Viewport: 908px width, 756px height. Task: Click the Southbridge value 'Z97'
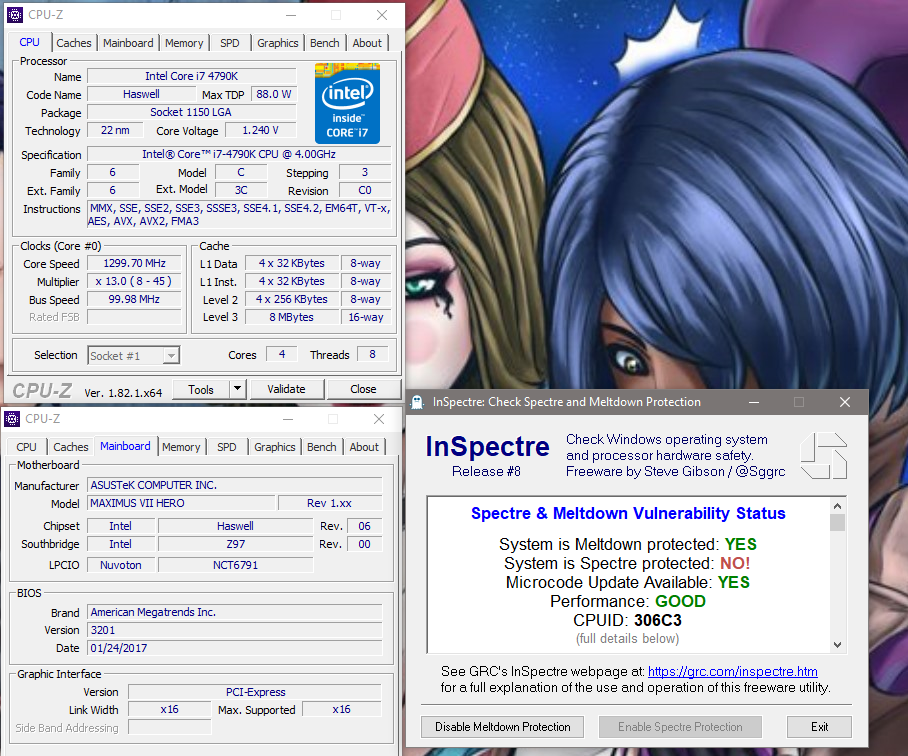click(x=236, y=544)
